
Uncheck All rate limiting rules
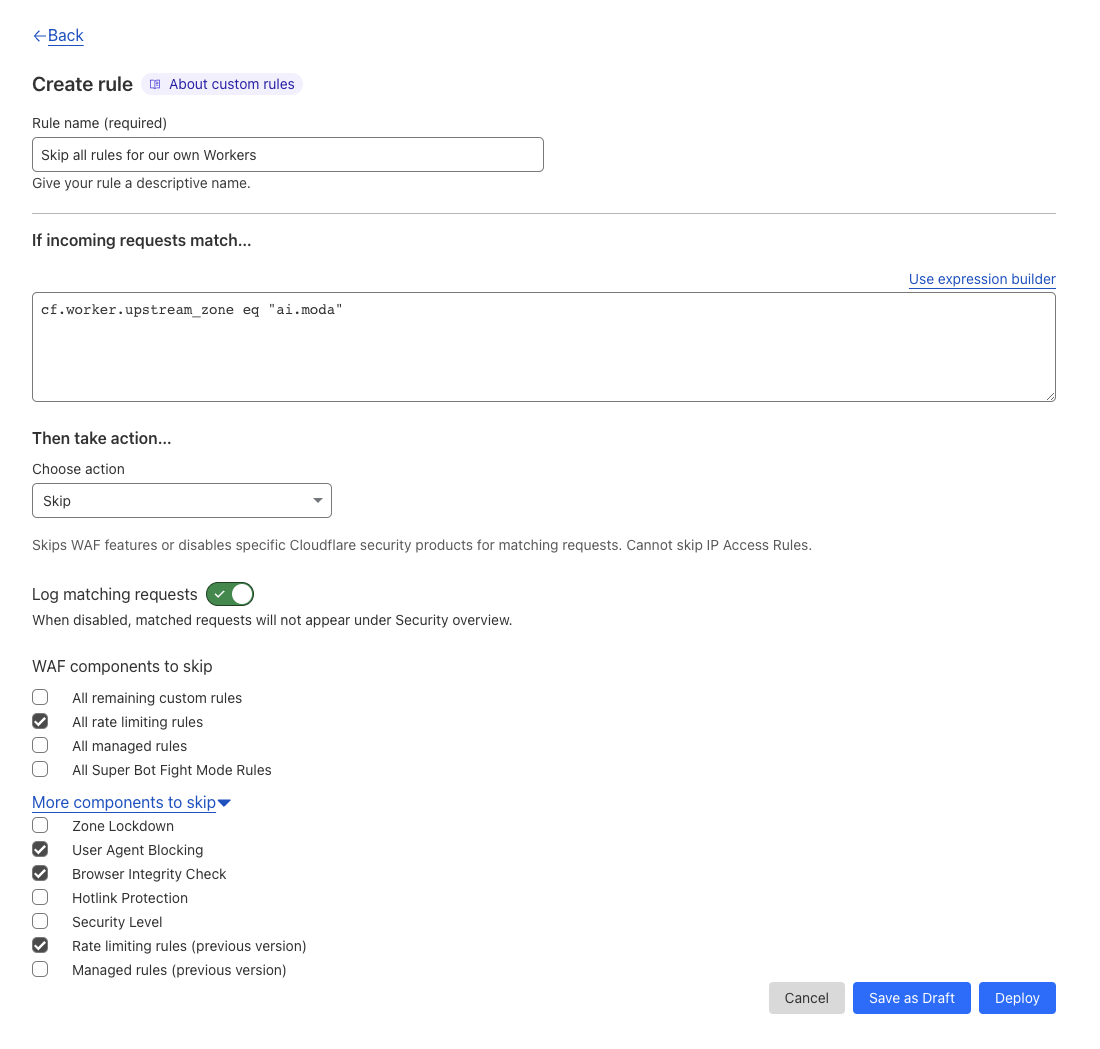point(39,720)
